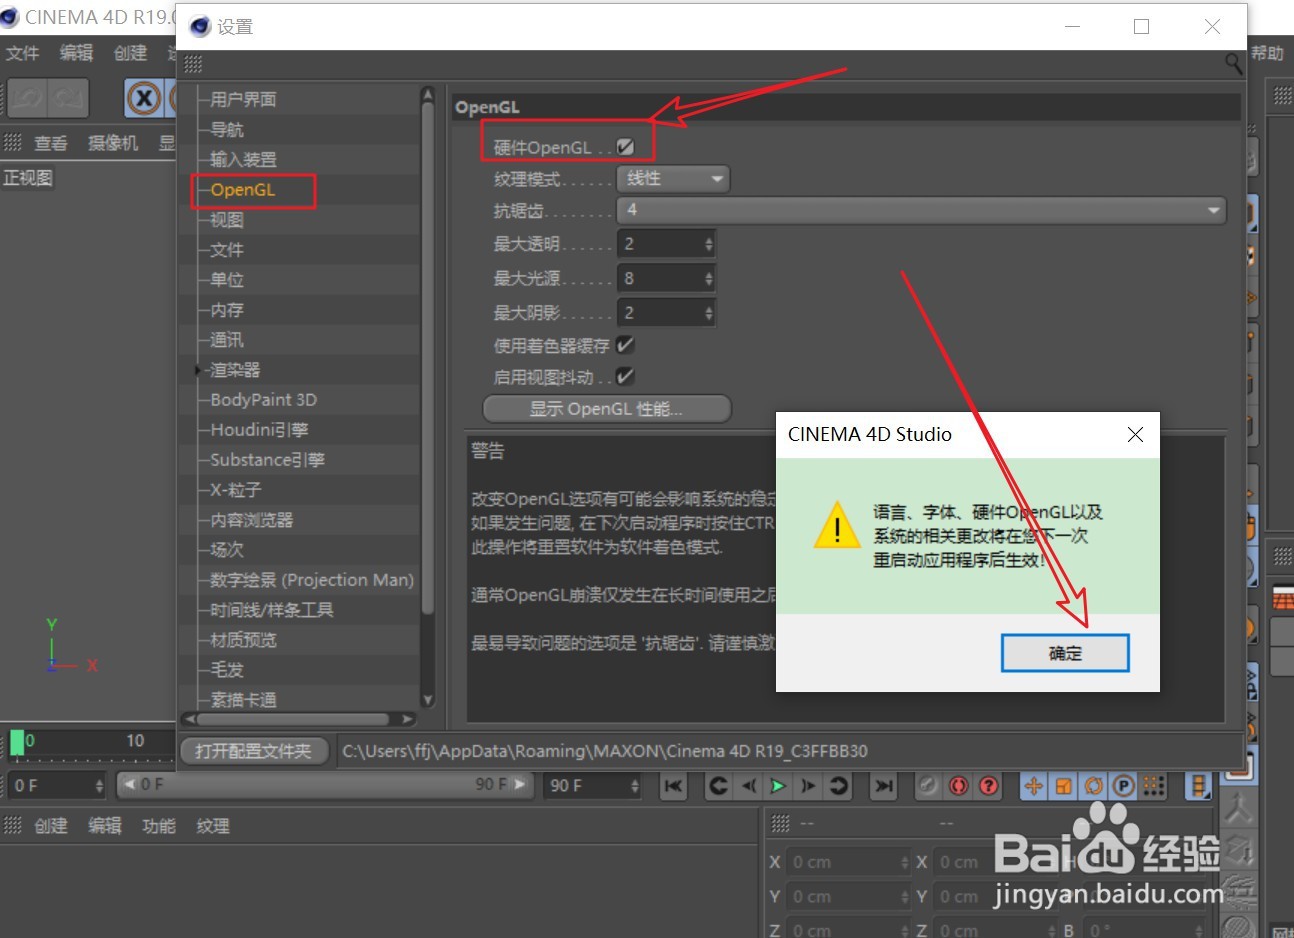Screen dimensions: 1294x938
Task: Click 最大透明 spinner arrows
Action: pos(708,244)
